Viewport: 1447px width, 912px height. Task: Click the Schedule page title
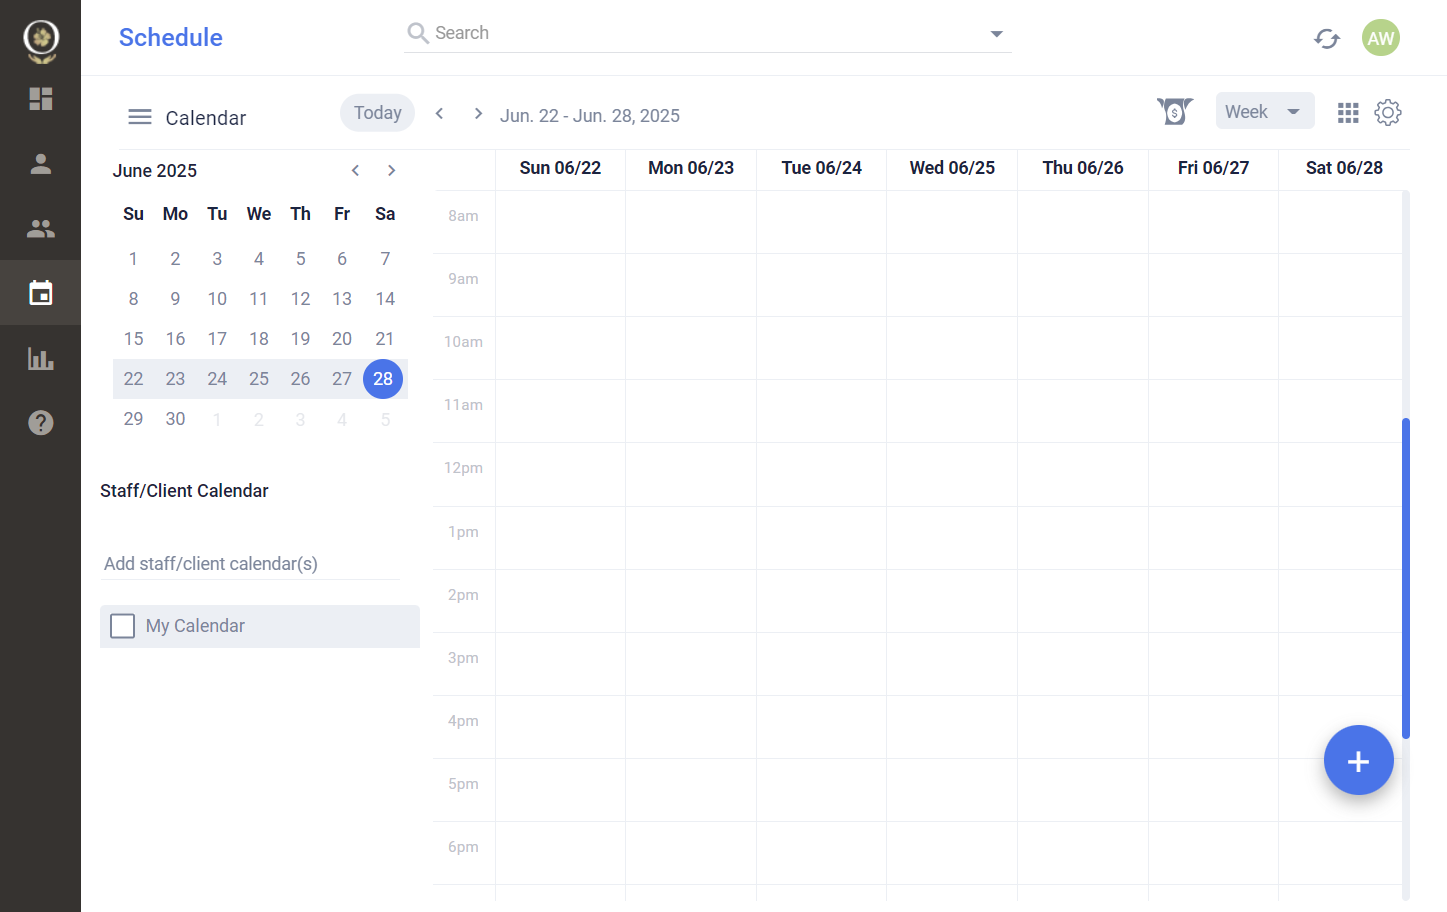[171, 38]
